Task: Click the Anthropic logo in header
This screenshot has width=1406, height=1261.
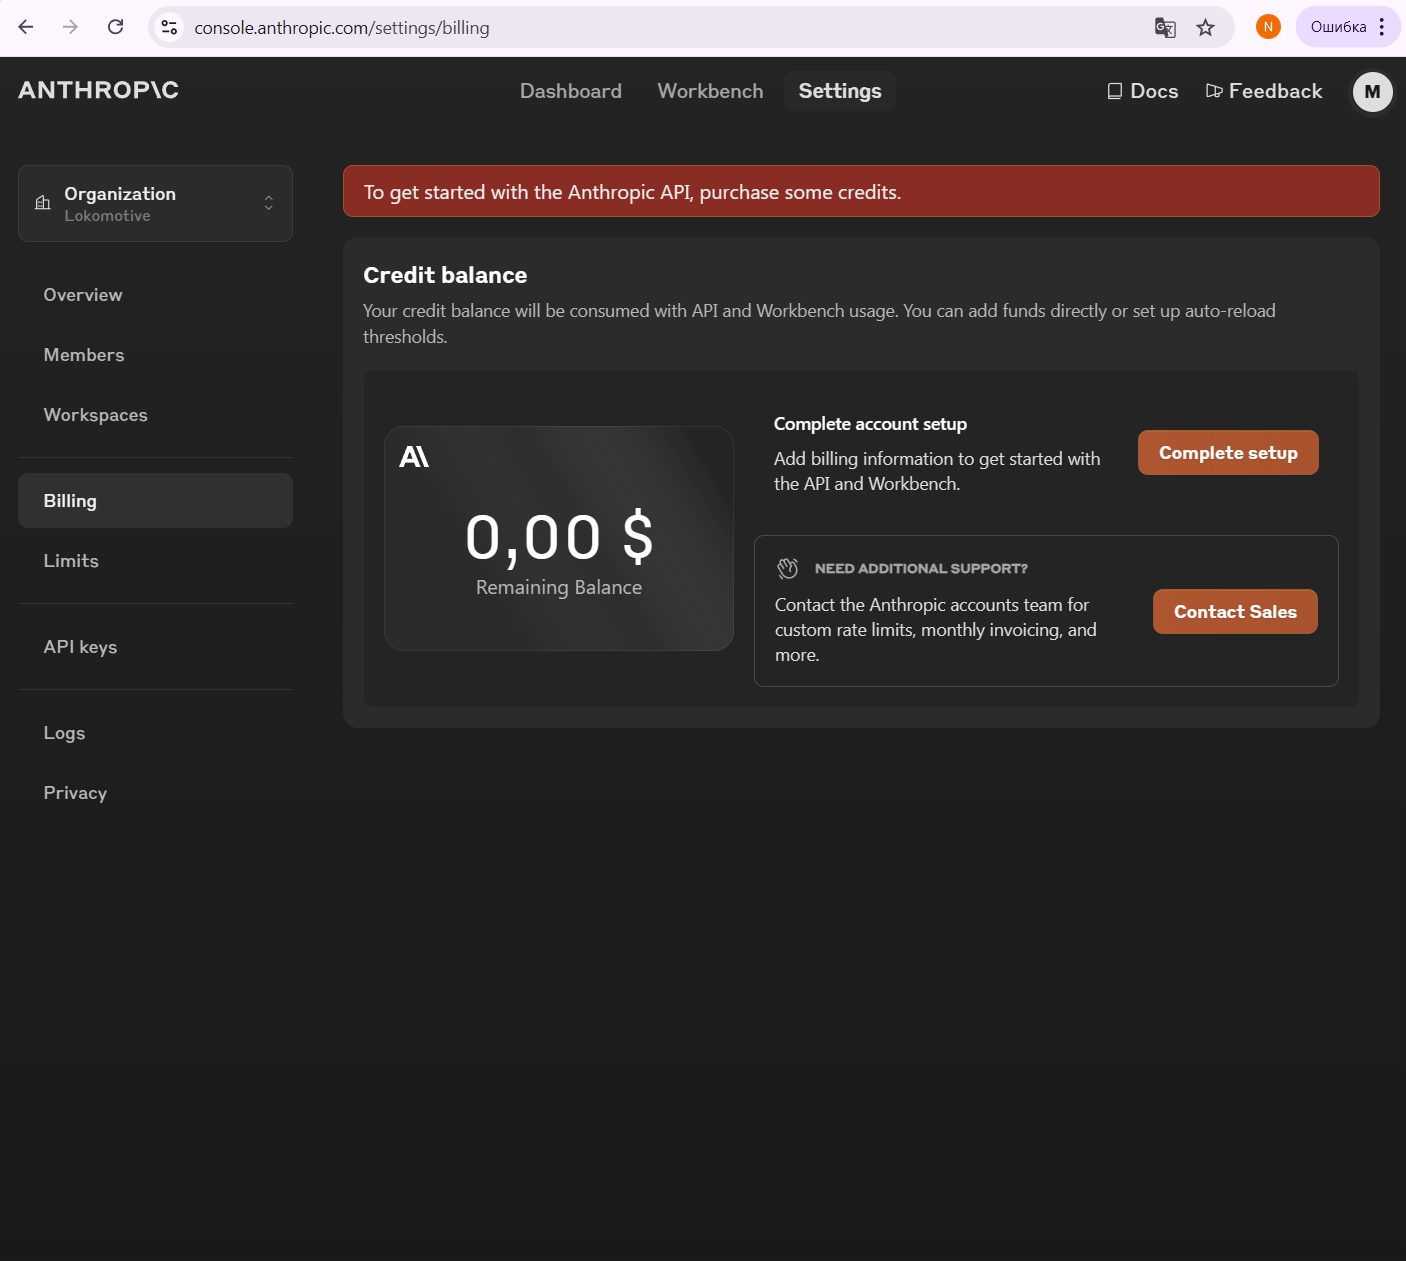Action: 99,90
